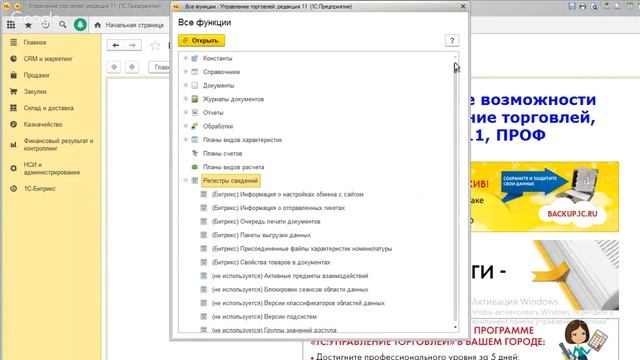Viewport: 640px width, 360px height.
Task: Open history icon in top toolbar
Action: [45, 25]
